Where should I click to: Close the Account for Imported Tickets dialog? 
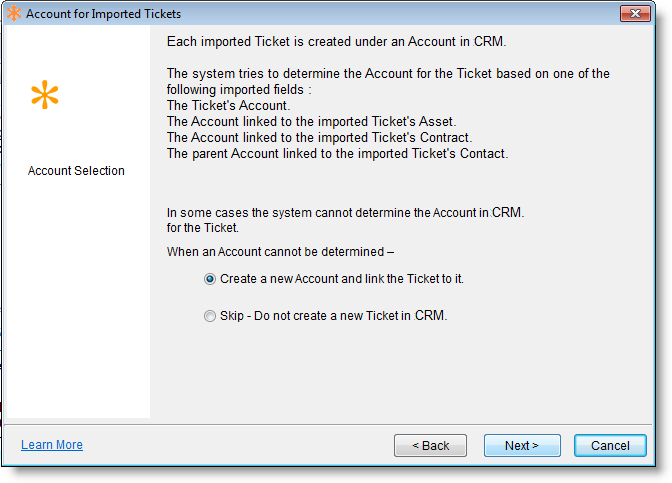[635, 14]
